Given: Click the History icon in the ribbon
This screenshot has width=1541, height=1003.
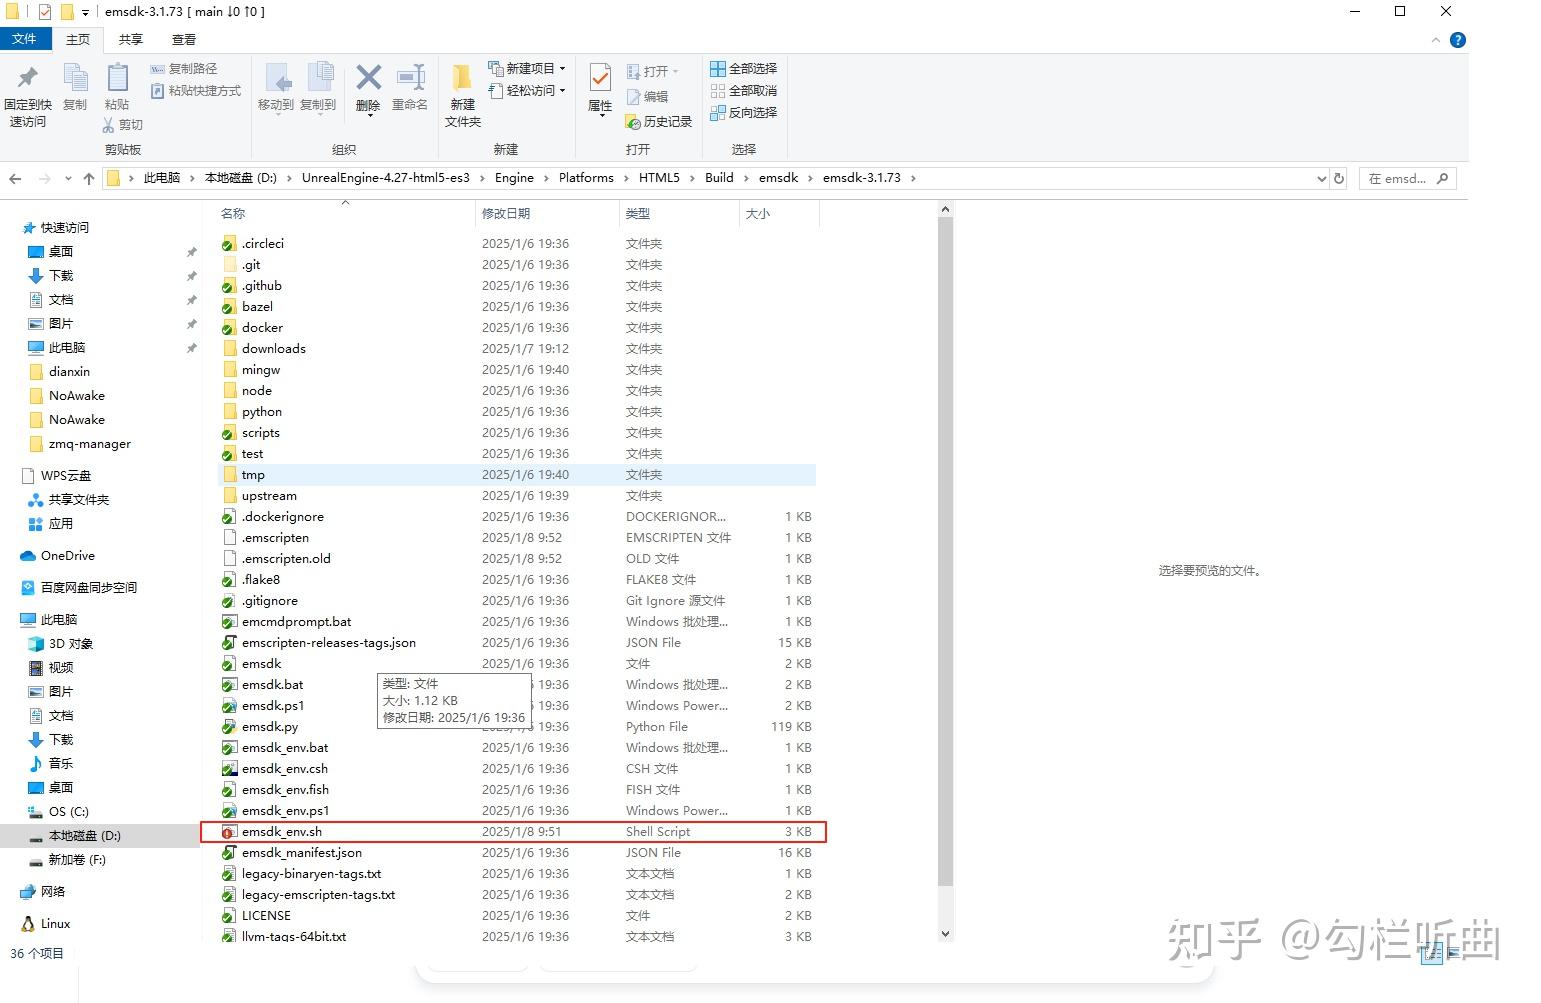Looking at the screenshot, I should click(x=658, y=122).
